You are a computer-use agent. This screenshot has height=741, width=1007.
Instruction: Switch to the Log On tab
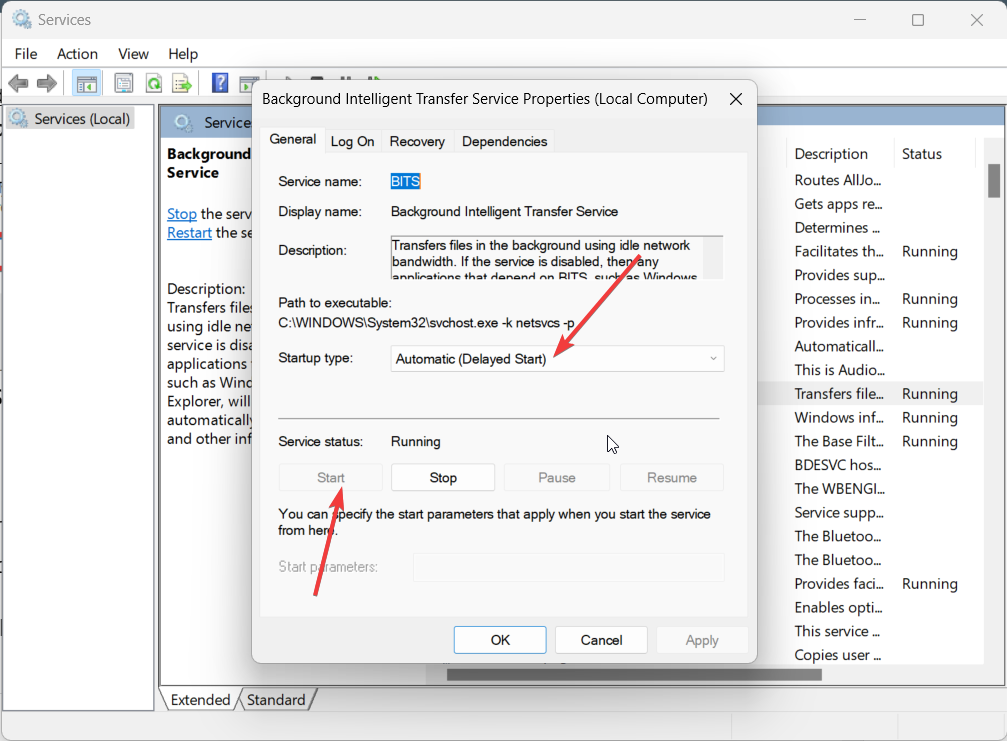353,141
